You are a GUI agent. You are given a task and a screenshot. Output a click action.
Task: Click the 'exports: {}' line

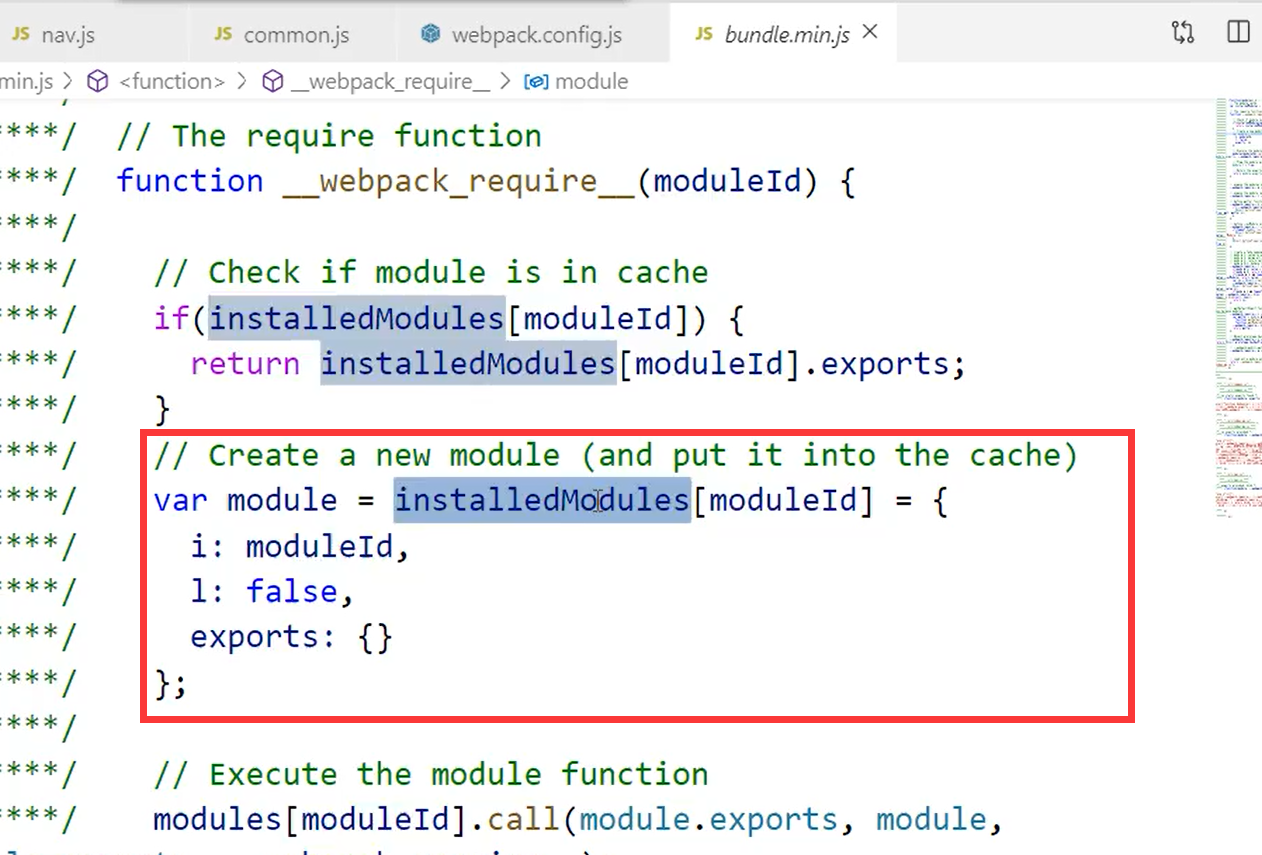click(291, 637)
